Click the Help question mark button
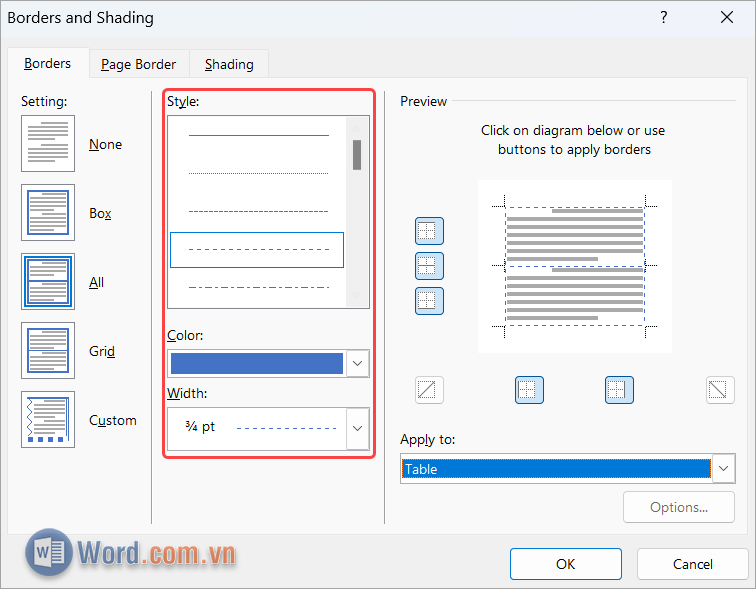 pyautogui.click(x=664, y=17)
